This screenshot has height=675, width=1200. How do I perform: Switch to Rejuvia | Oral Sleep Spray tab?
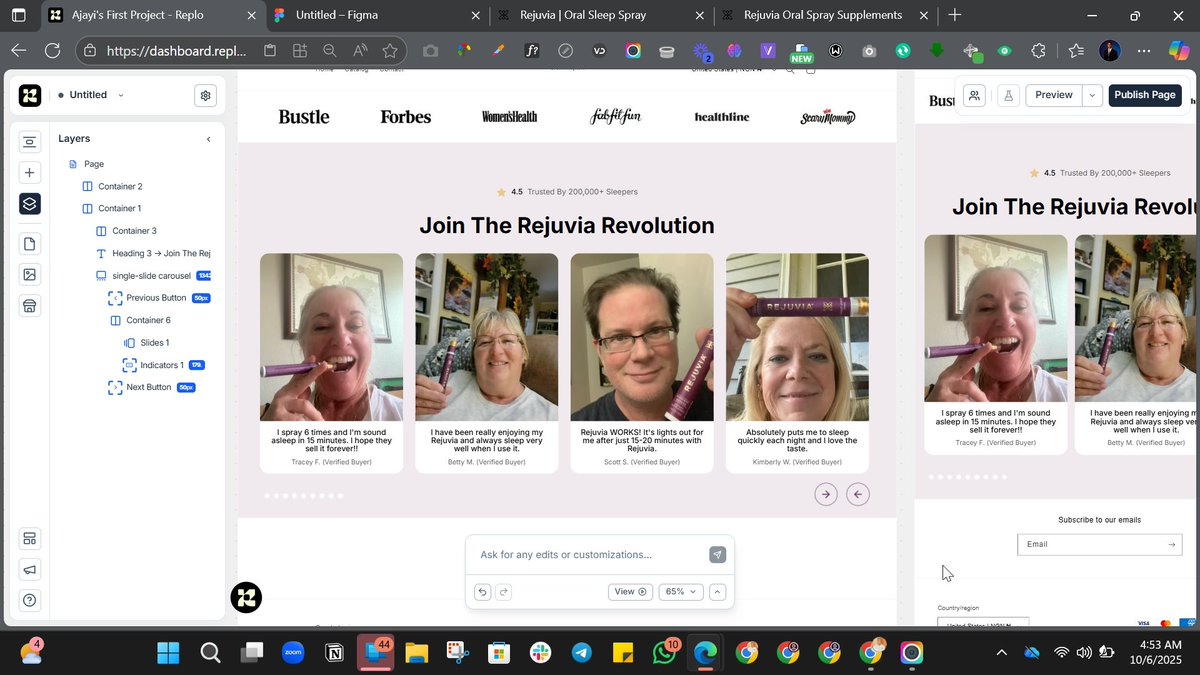click(x=600, y=15)
